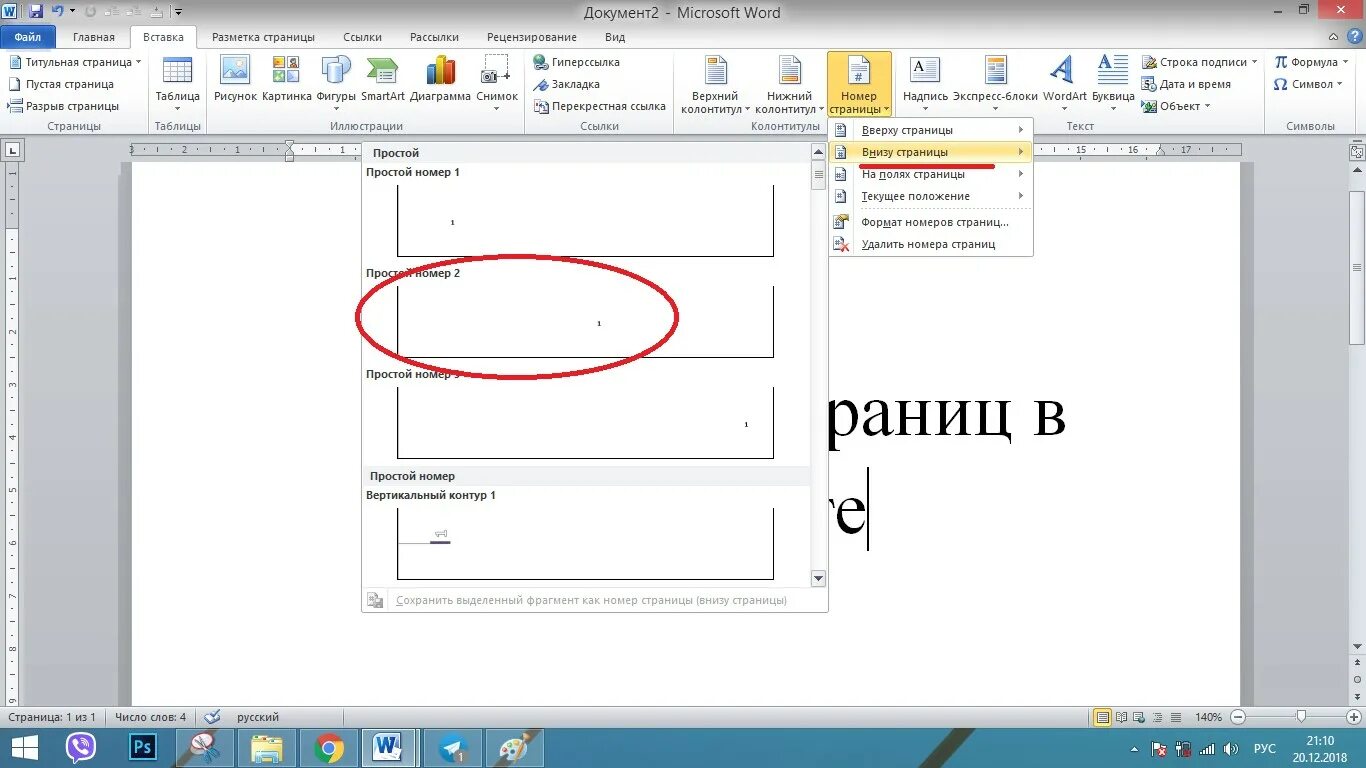Choose Внизу страницы submenu
Viewport: 1366px width, 768px height.
[x=930, y=152]
